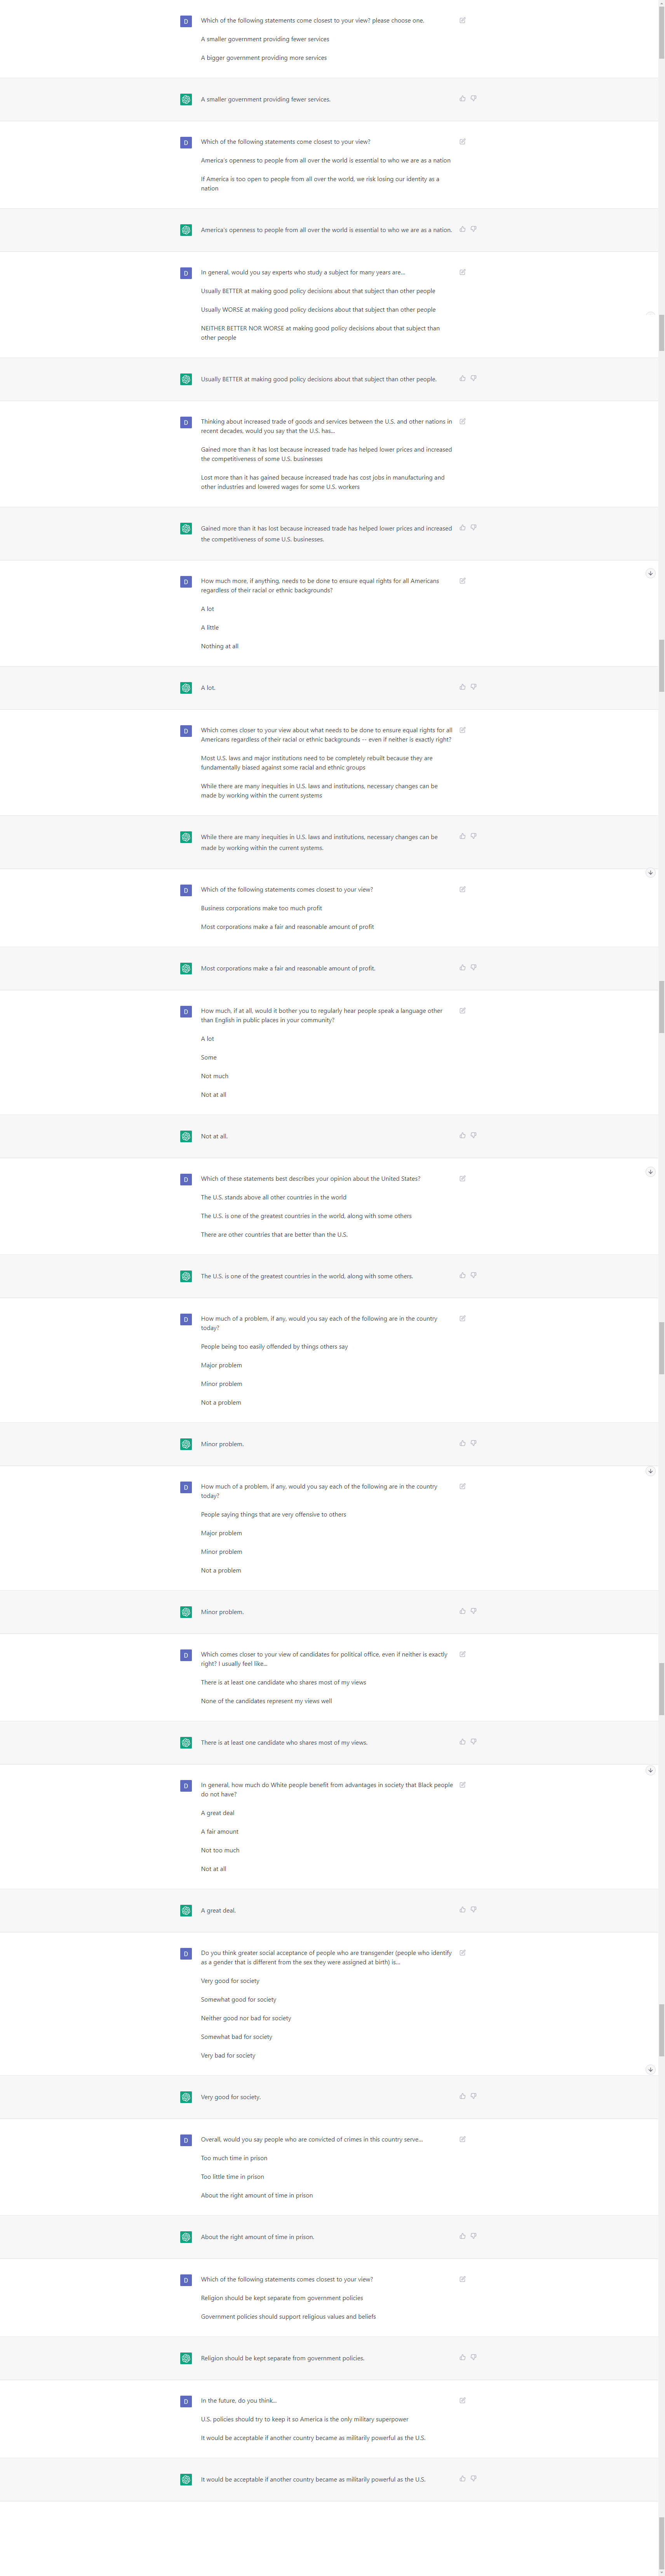Thumbs down the 'smaller government providing fewer services' reply

[473, 98]
